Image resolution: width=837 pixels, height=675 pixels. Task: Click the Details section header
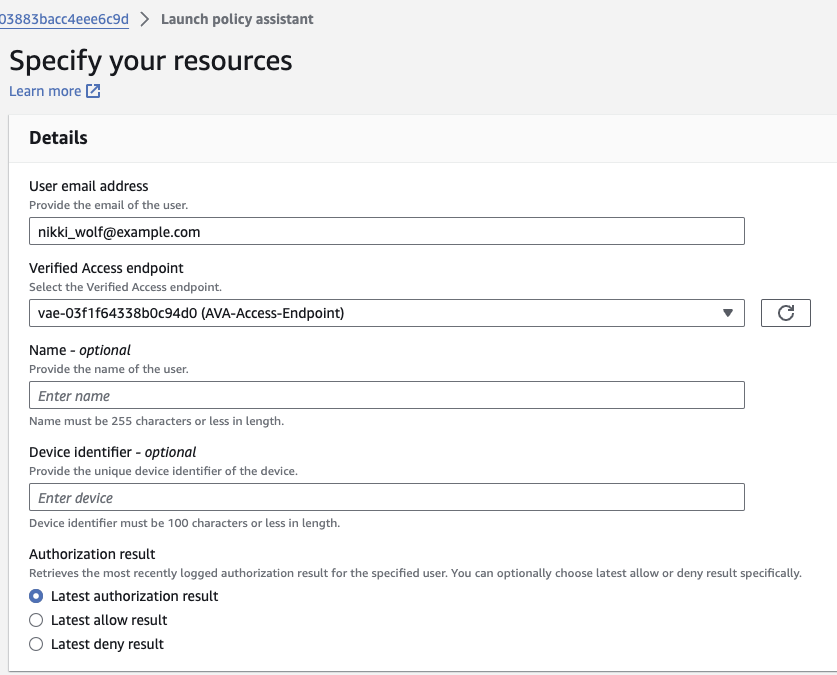coord(57,138)
